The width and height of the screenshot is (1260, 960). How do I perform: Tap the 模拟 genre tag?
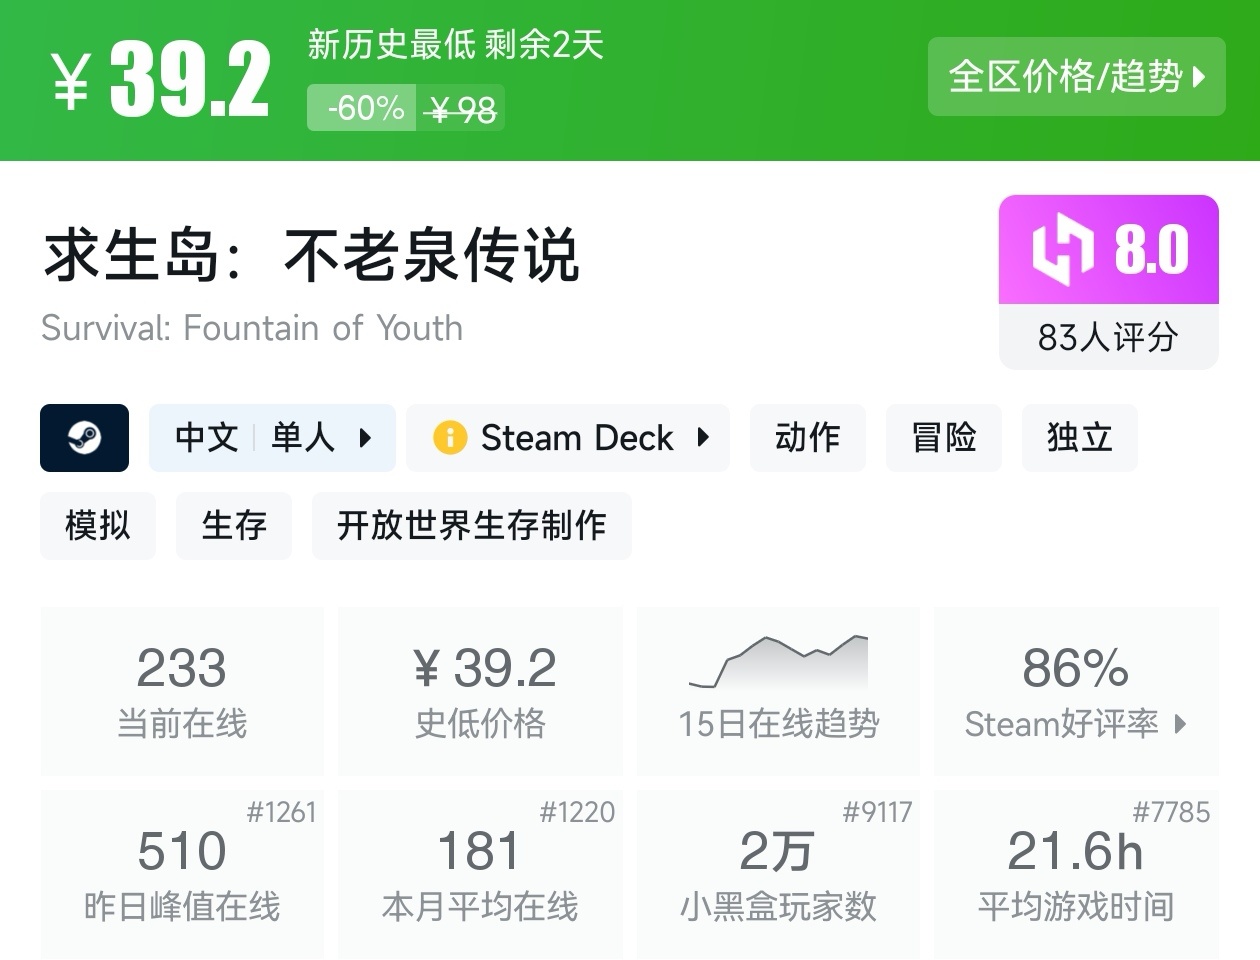pos(98,526)
